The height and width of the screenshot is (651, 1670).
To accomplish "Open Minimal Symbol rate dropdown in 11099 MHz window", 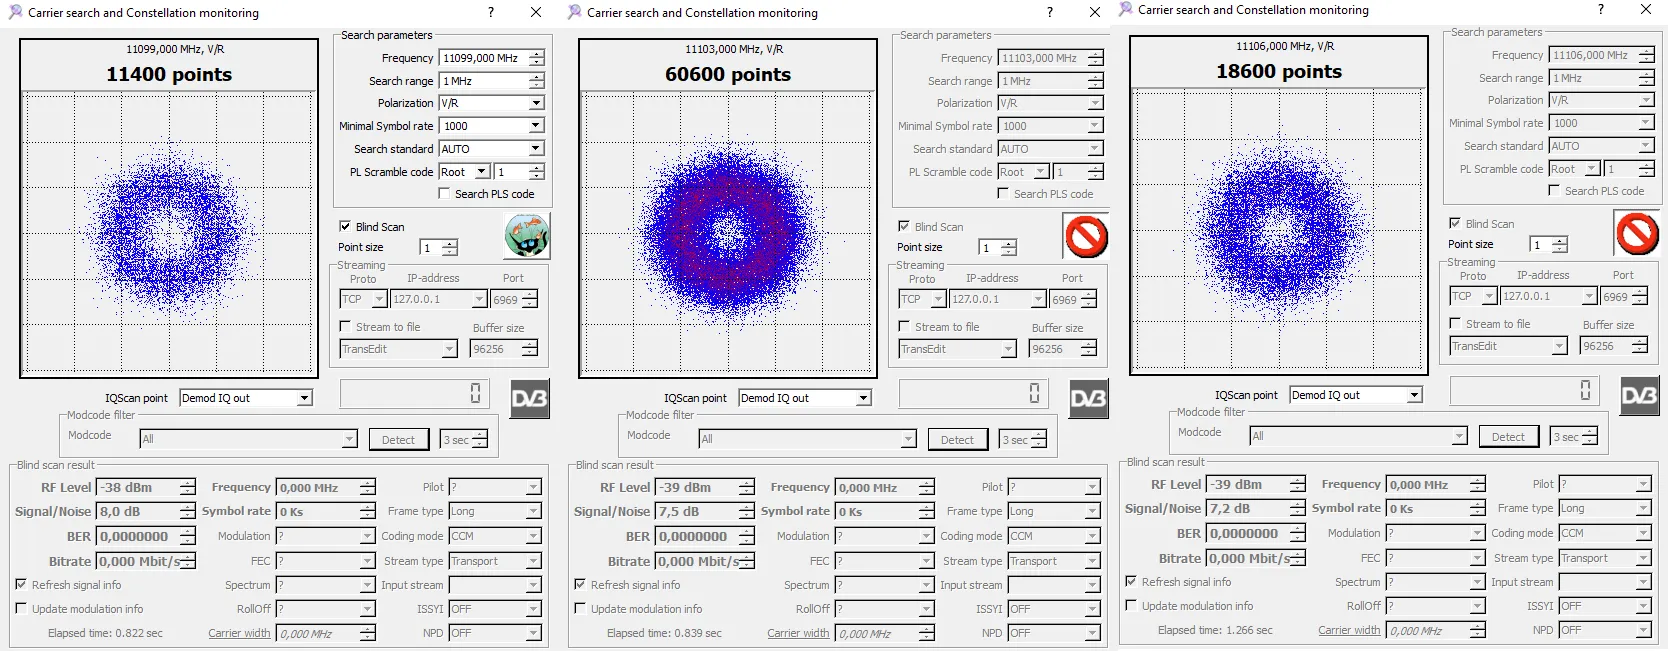I will pos(536,126).
